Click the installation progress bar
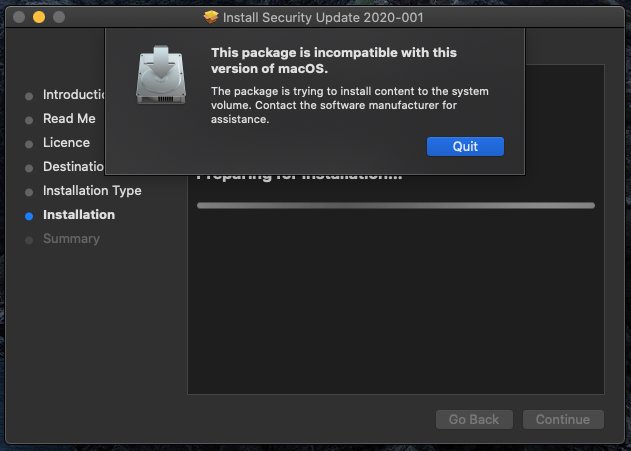Viewport: 631px width, 451px height. pyautogui.click(x=395, y=205)
